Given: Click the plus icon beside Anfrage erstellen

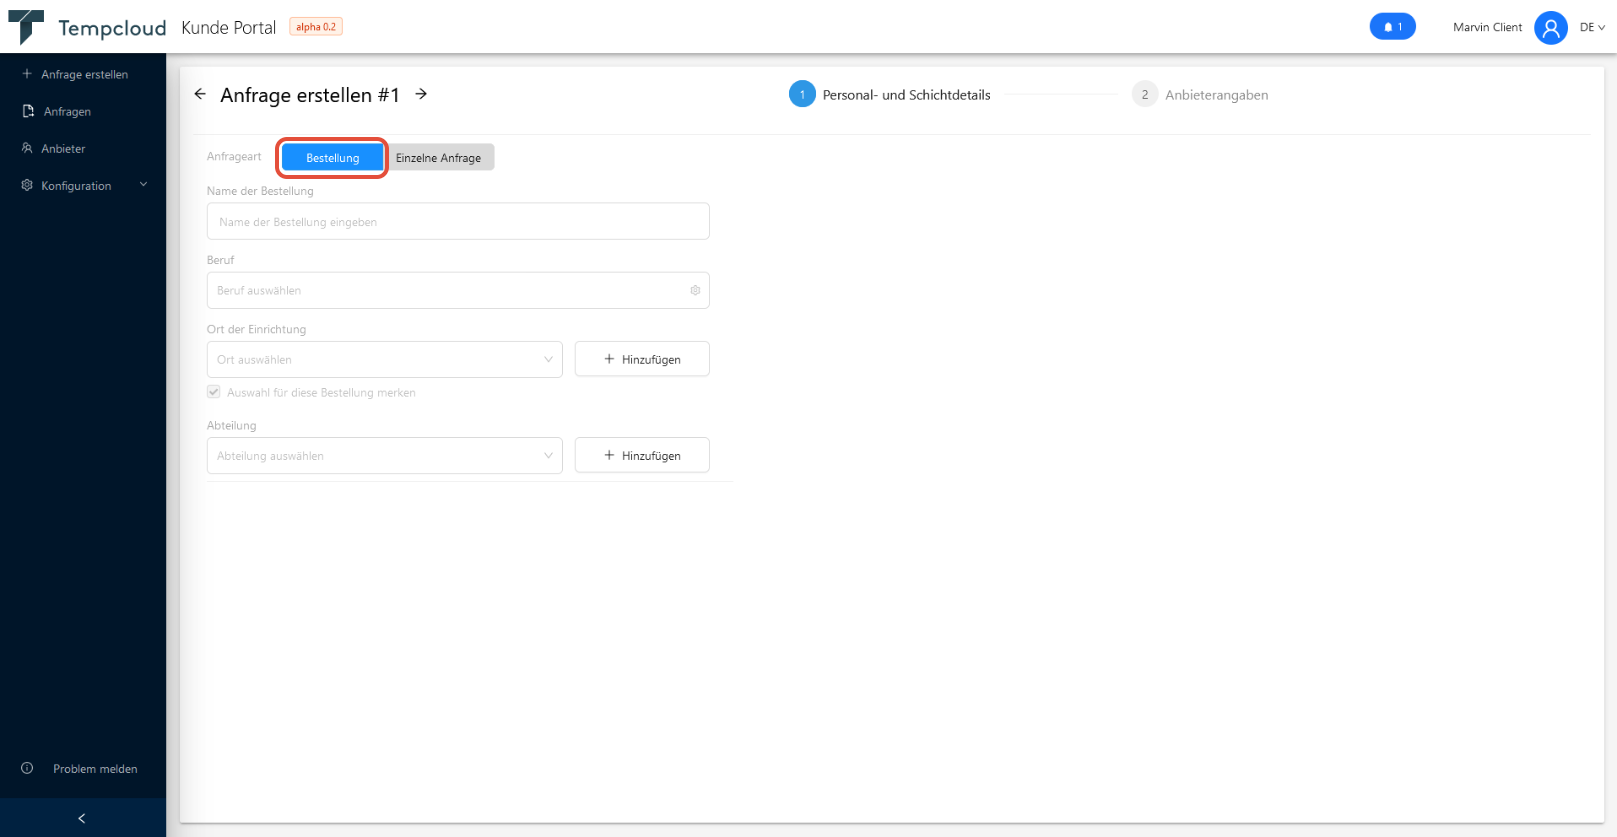Looking at the screenshot, I should 27,74.
